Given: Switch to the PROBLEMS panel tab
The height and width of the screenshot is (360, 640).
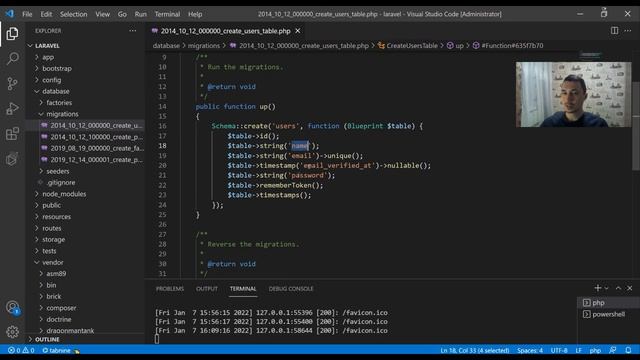Looking at the screenshot, I should pos(170,289).
